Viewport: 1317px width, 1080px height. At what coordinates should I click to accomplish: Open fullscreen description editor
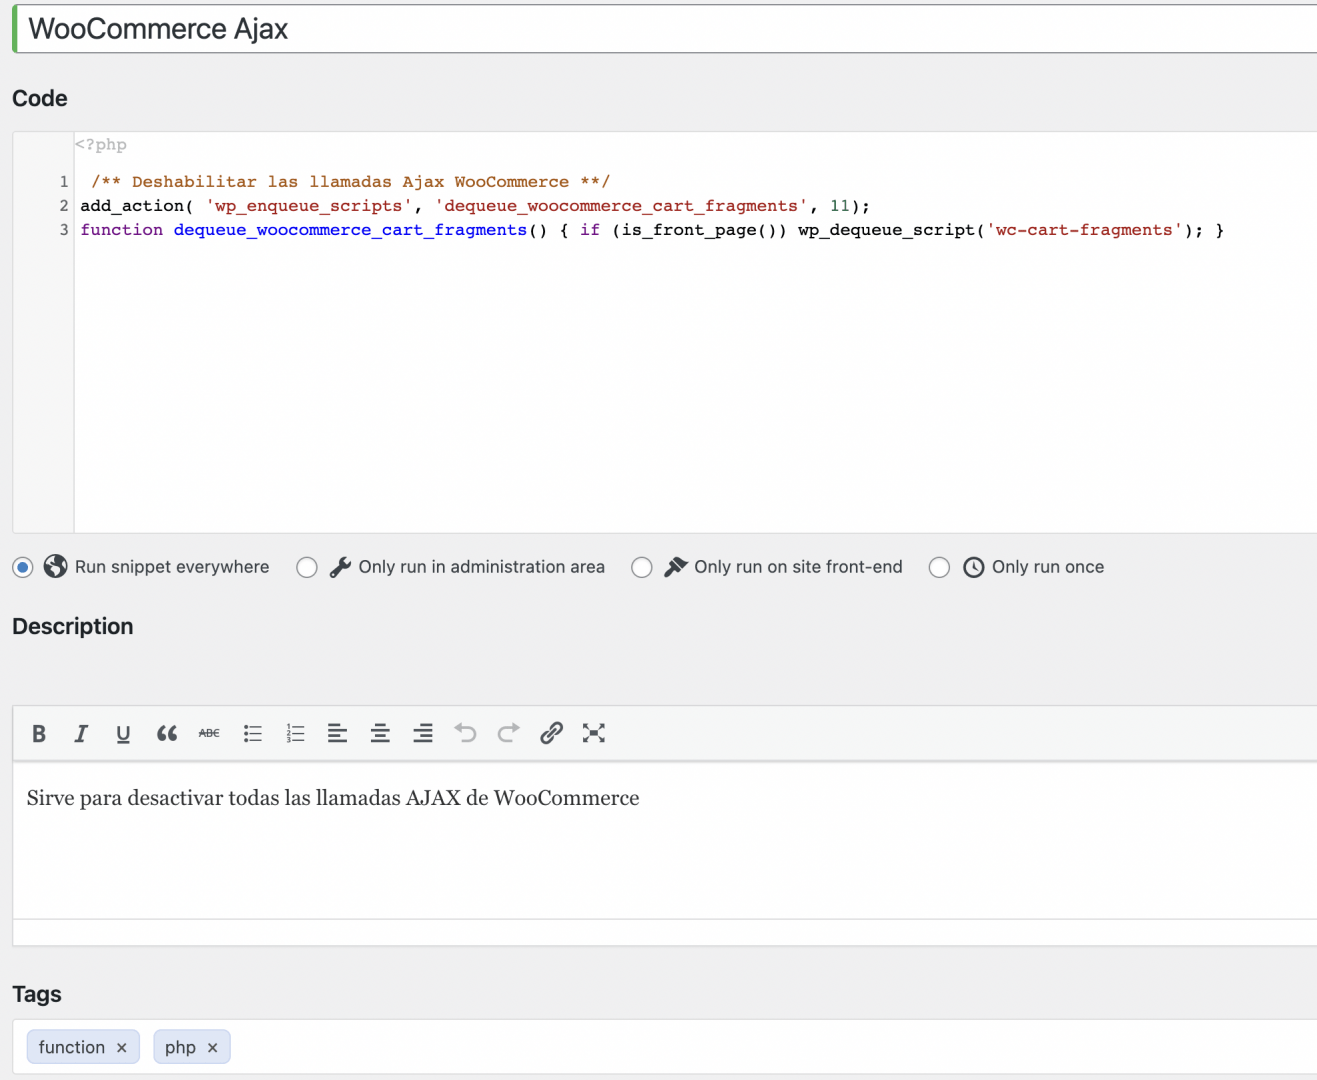pyautogui.click(x=594, y=734)
